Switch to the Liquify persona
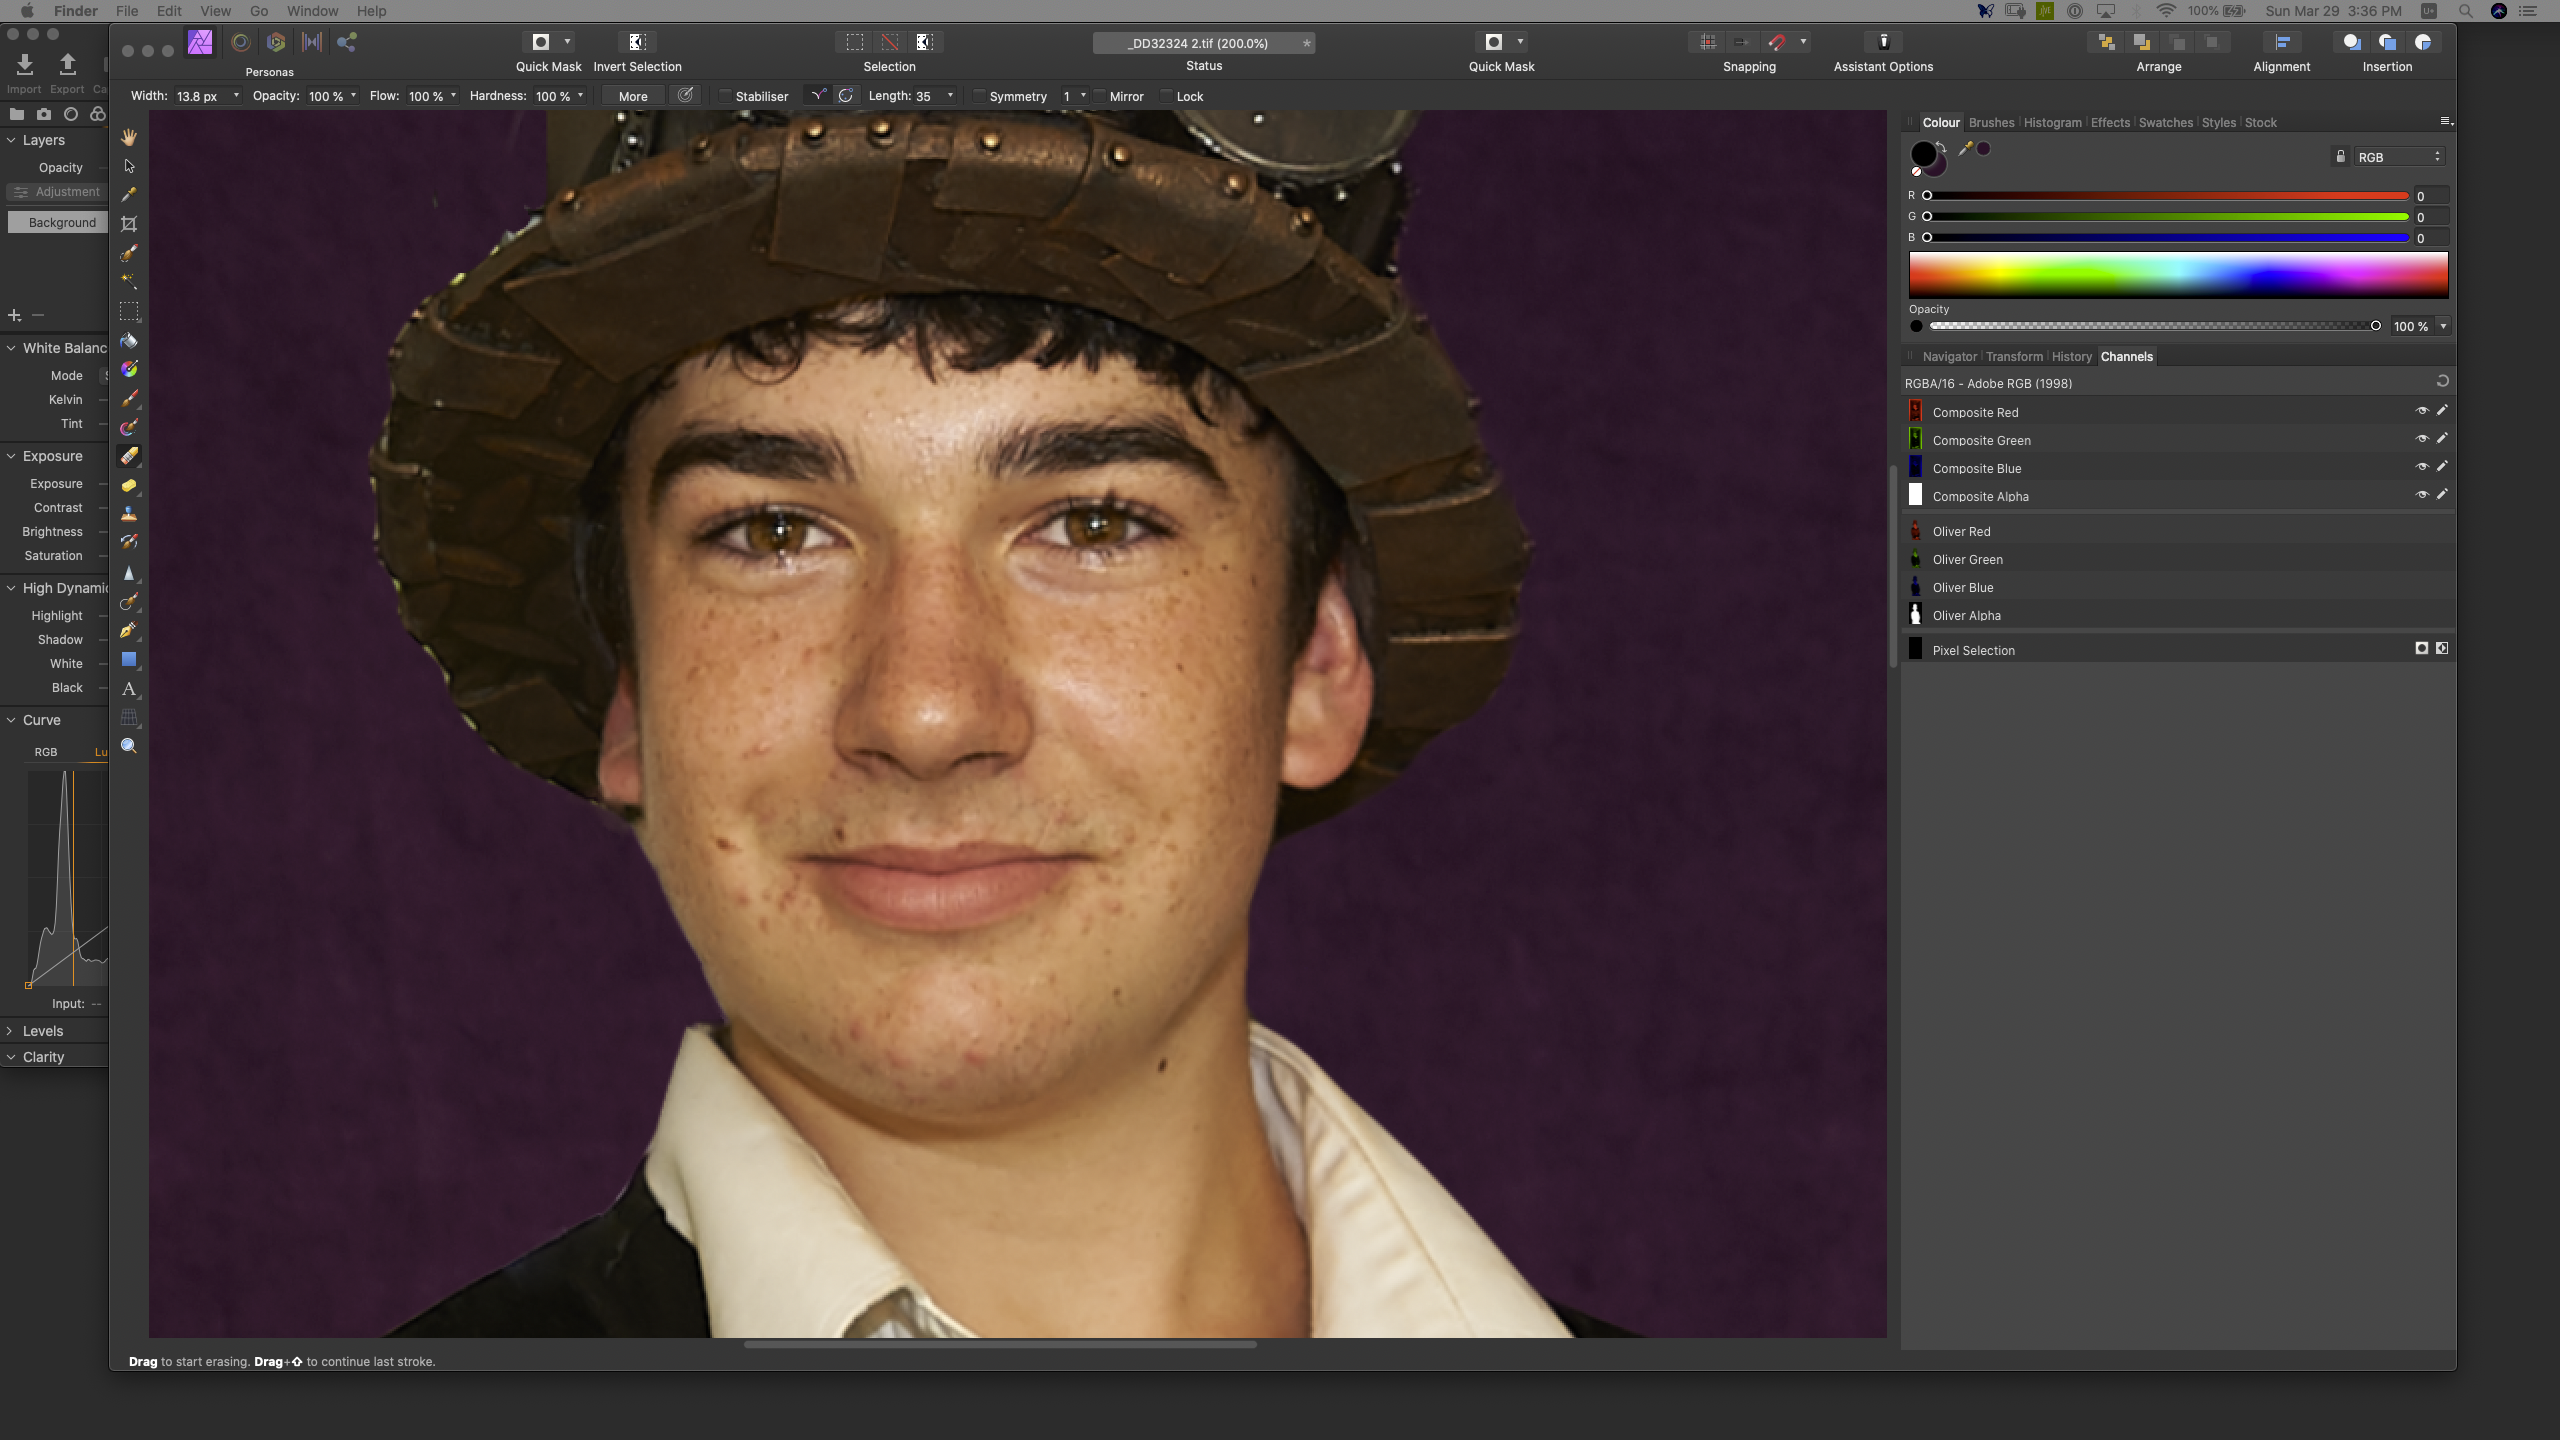This screenshot has width=2560, height=1440. 240,42
